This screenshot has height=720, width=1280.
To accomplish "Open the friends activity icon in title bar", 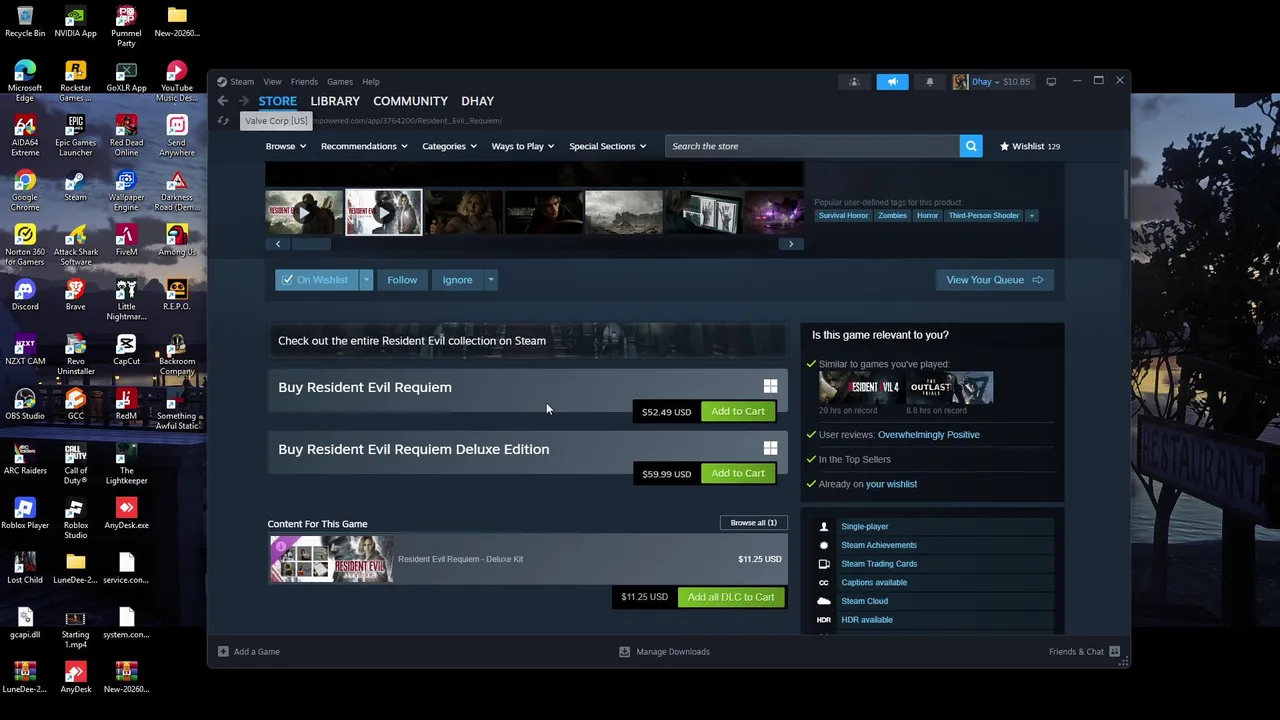I will (x=854, y=82).
